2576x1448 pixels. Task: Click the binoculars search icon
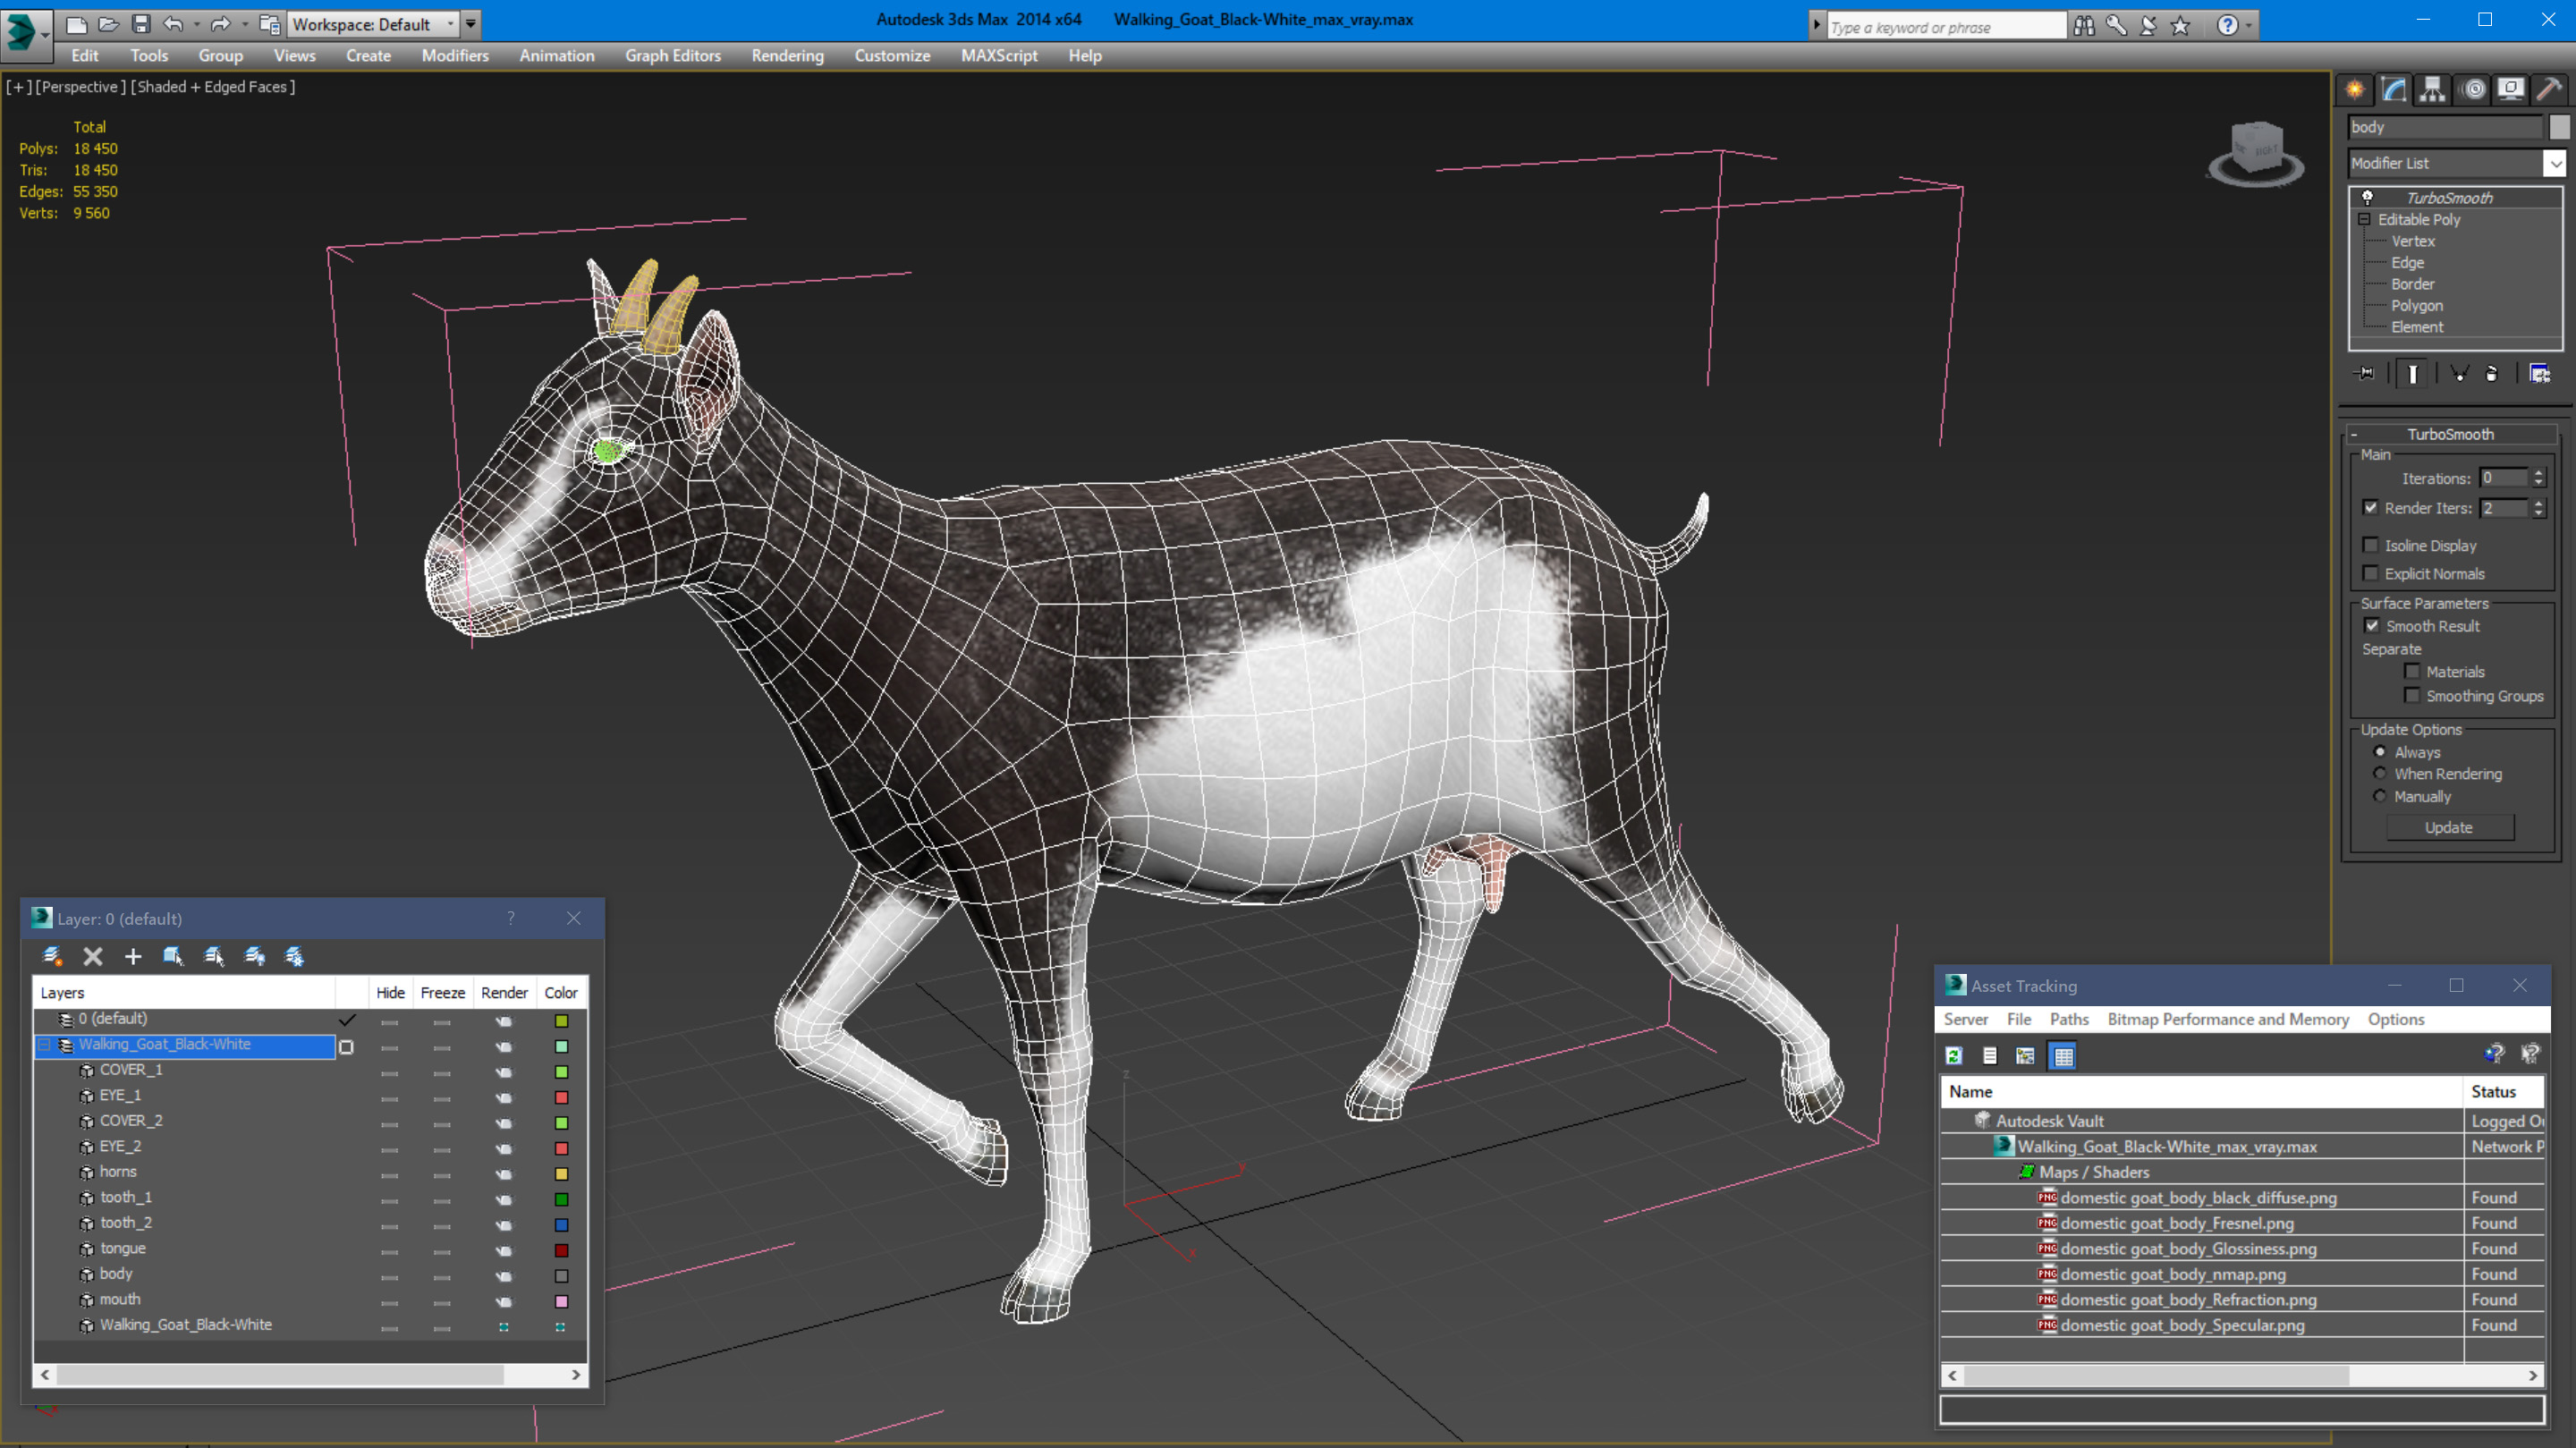coord(2084,26)
